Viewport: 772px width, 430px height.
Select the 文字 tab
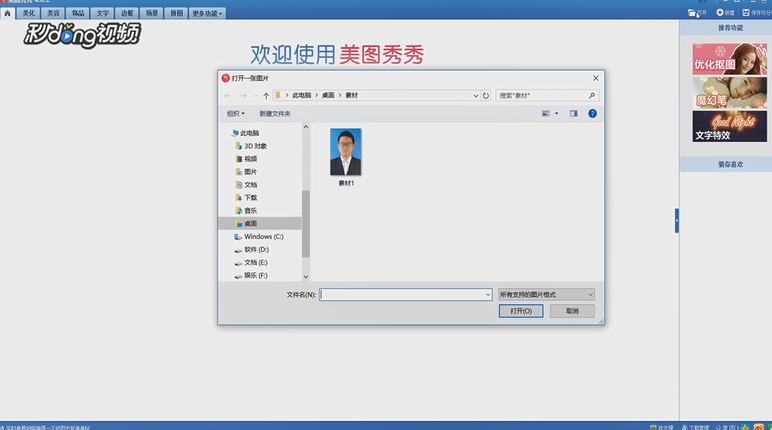(102, 13)
